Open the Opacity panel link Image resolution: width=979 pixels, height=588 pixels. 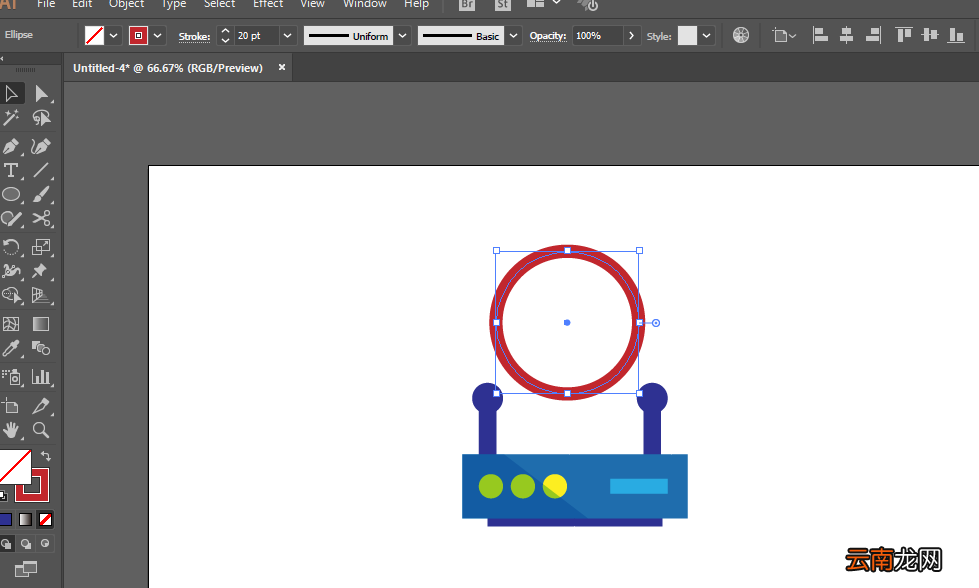point(548,36)
